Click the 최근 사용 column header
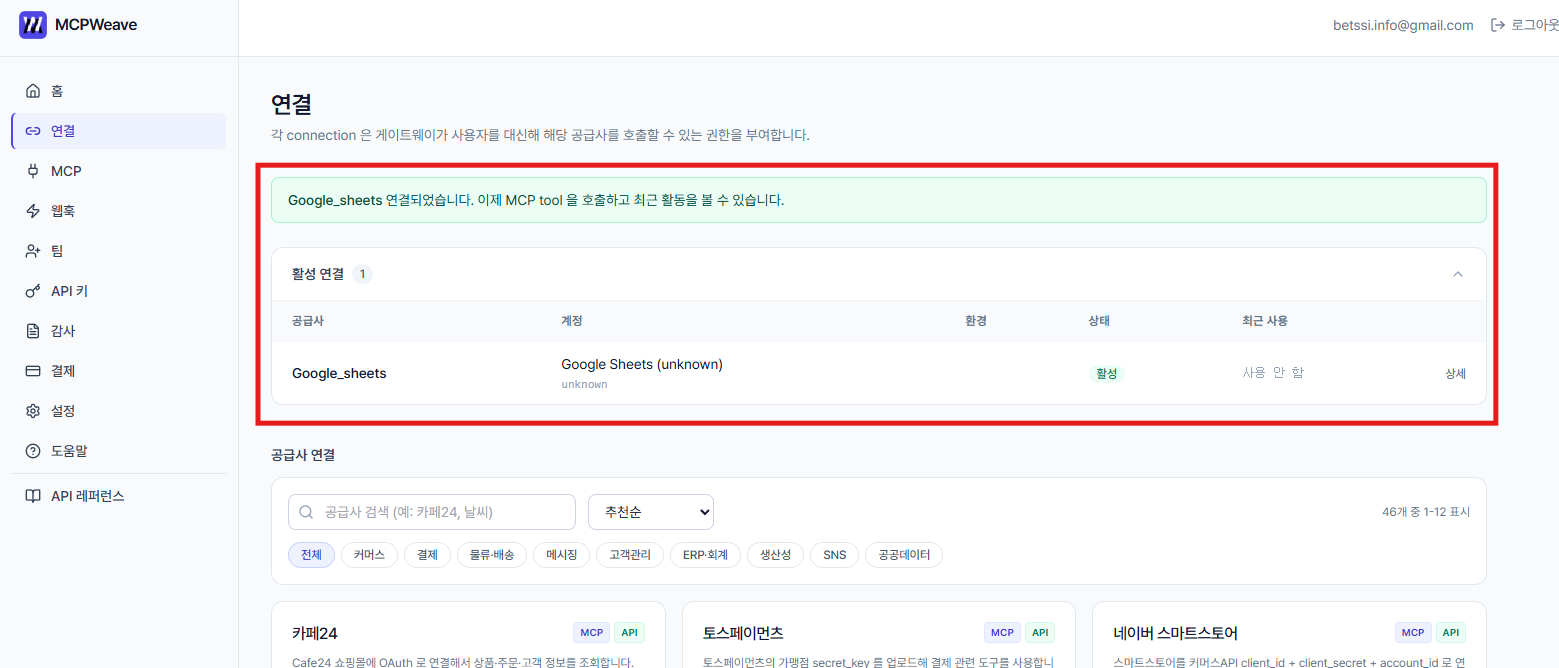 pos(1265,321)
